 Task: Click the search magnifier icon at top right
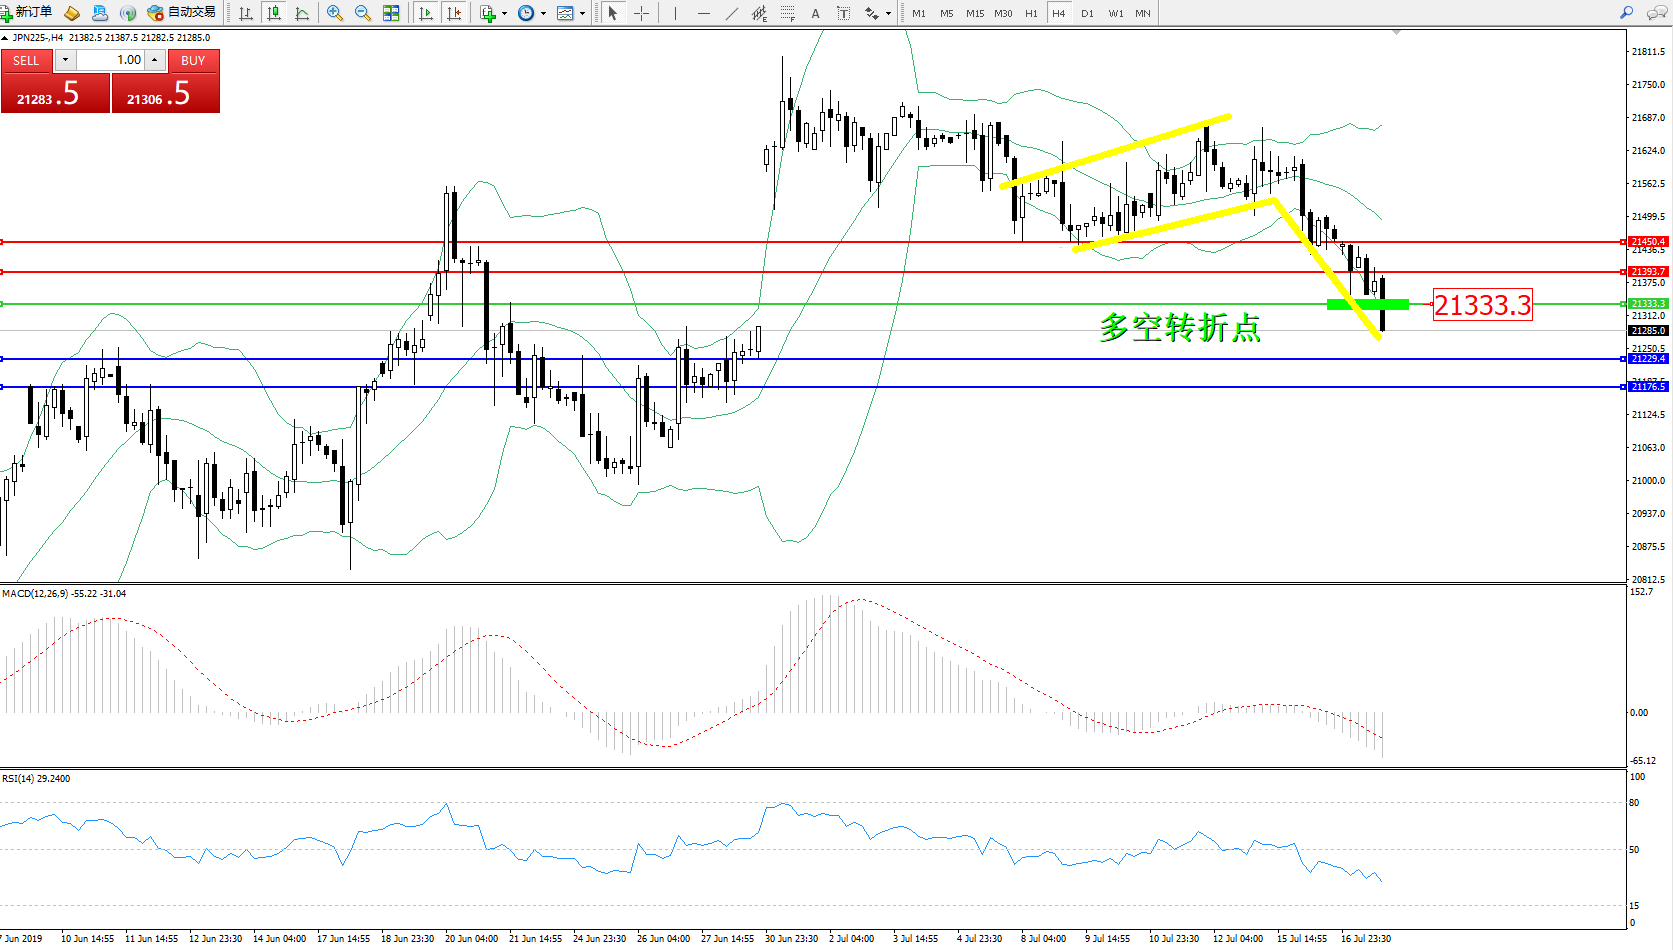click(1626, 13)
